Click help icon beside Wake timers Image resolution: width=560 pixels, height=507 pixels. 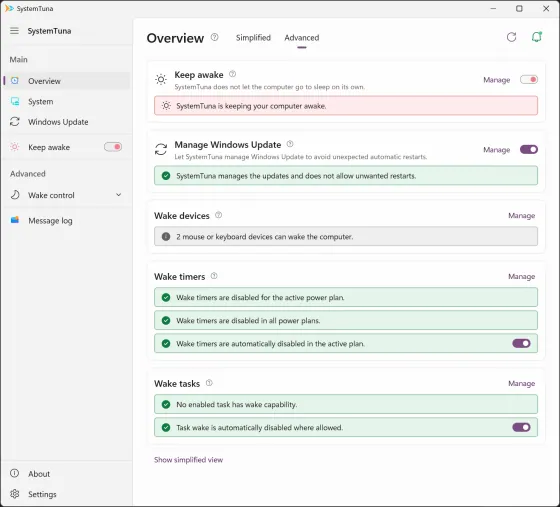point(214,276)
